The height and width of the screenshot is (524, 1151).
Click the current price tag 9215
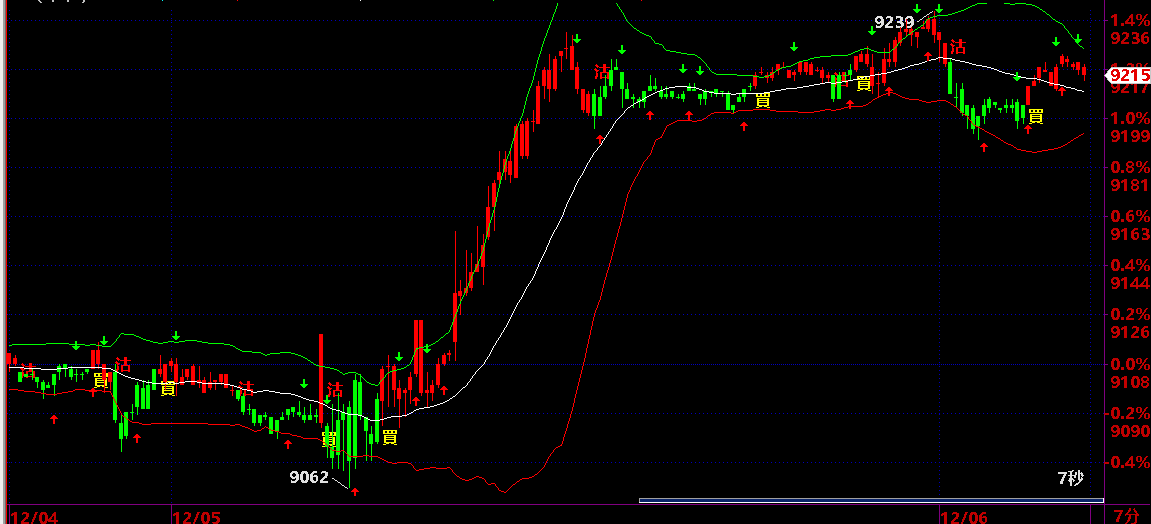pyautogui.click(x=1128, y=75)
